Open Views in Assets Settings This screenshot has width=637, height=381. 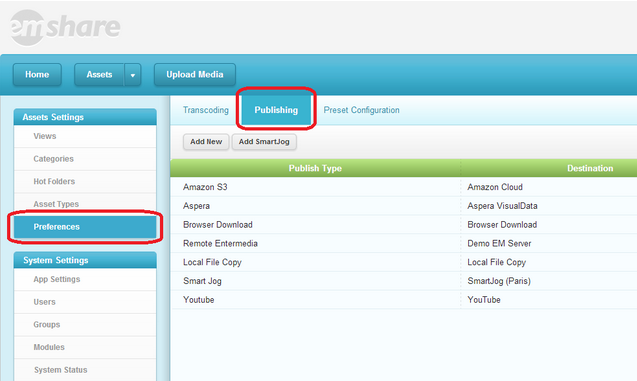(x=85, y=136)
